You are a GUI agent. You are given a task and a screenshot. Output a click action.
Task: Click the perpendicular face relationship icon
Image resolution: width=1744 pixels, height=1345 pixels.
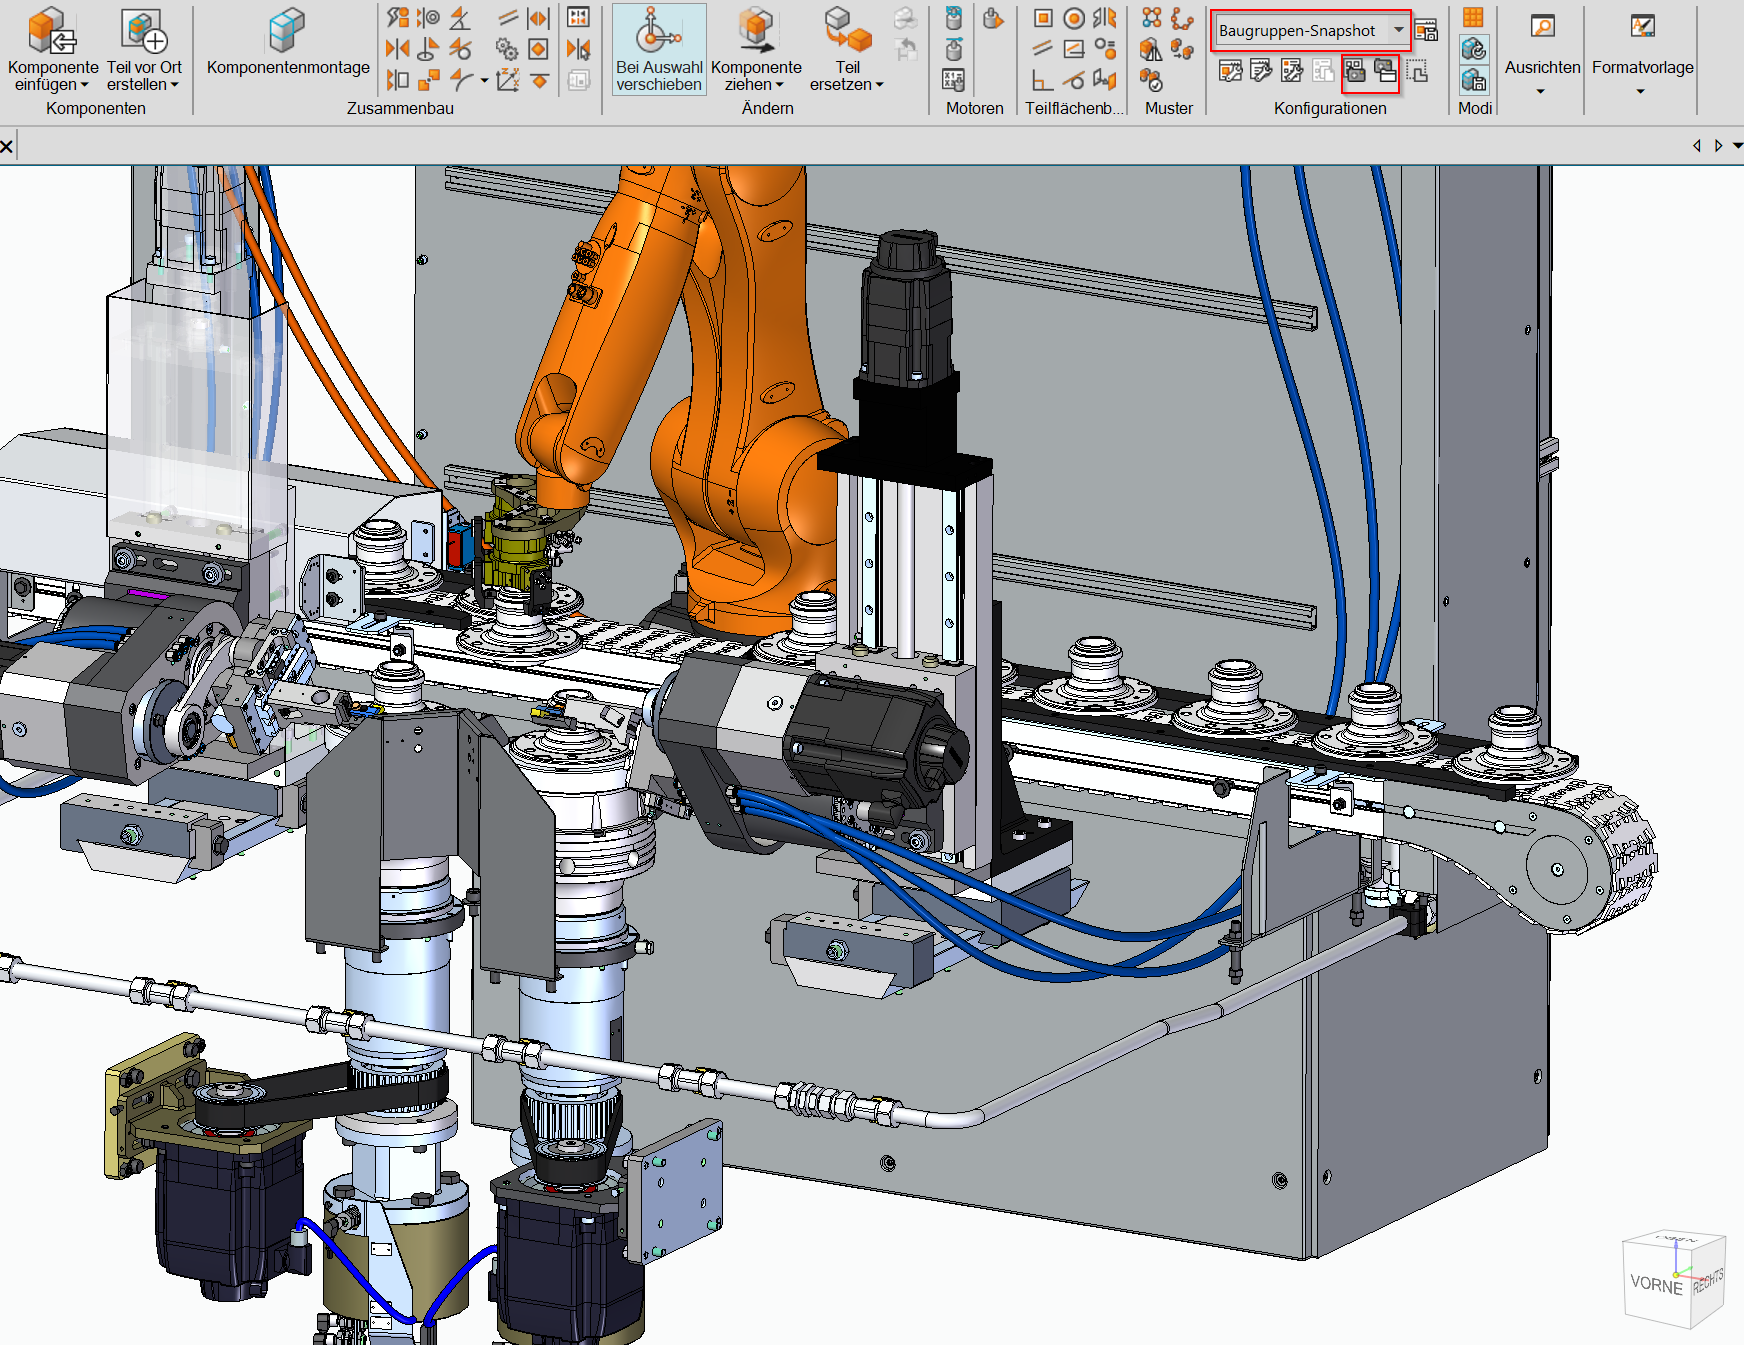click(1042, 79)
